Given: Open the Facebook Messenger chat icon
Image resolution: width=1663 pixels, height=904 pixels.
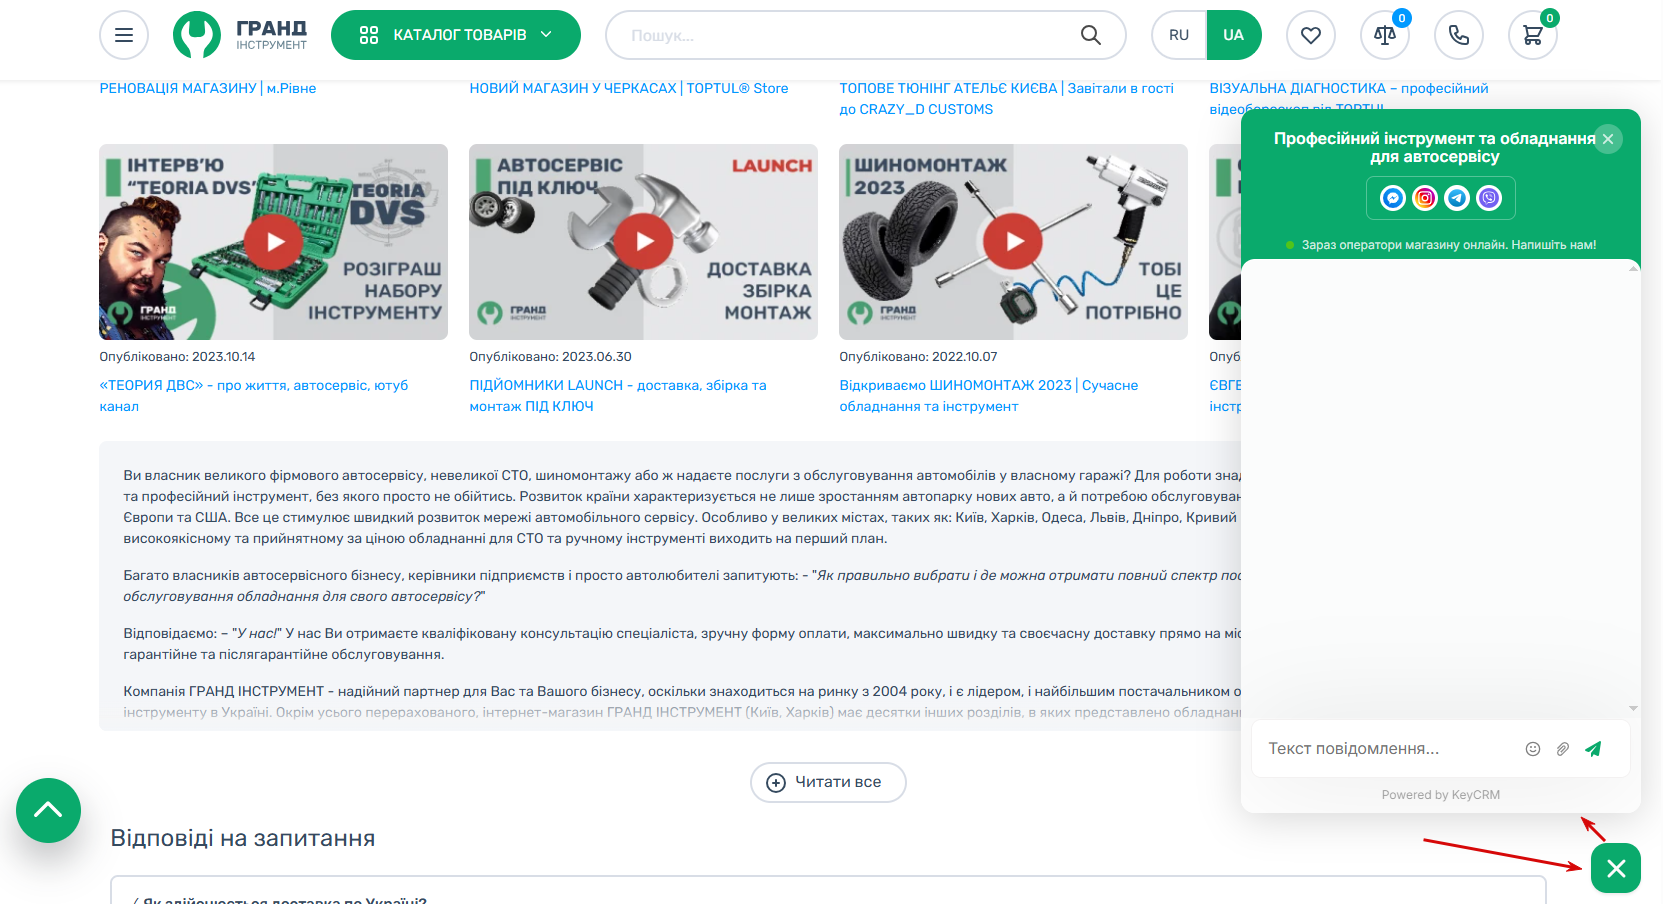Looking at the screenshot, I should pos(1393,198).
